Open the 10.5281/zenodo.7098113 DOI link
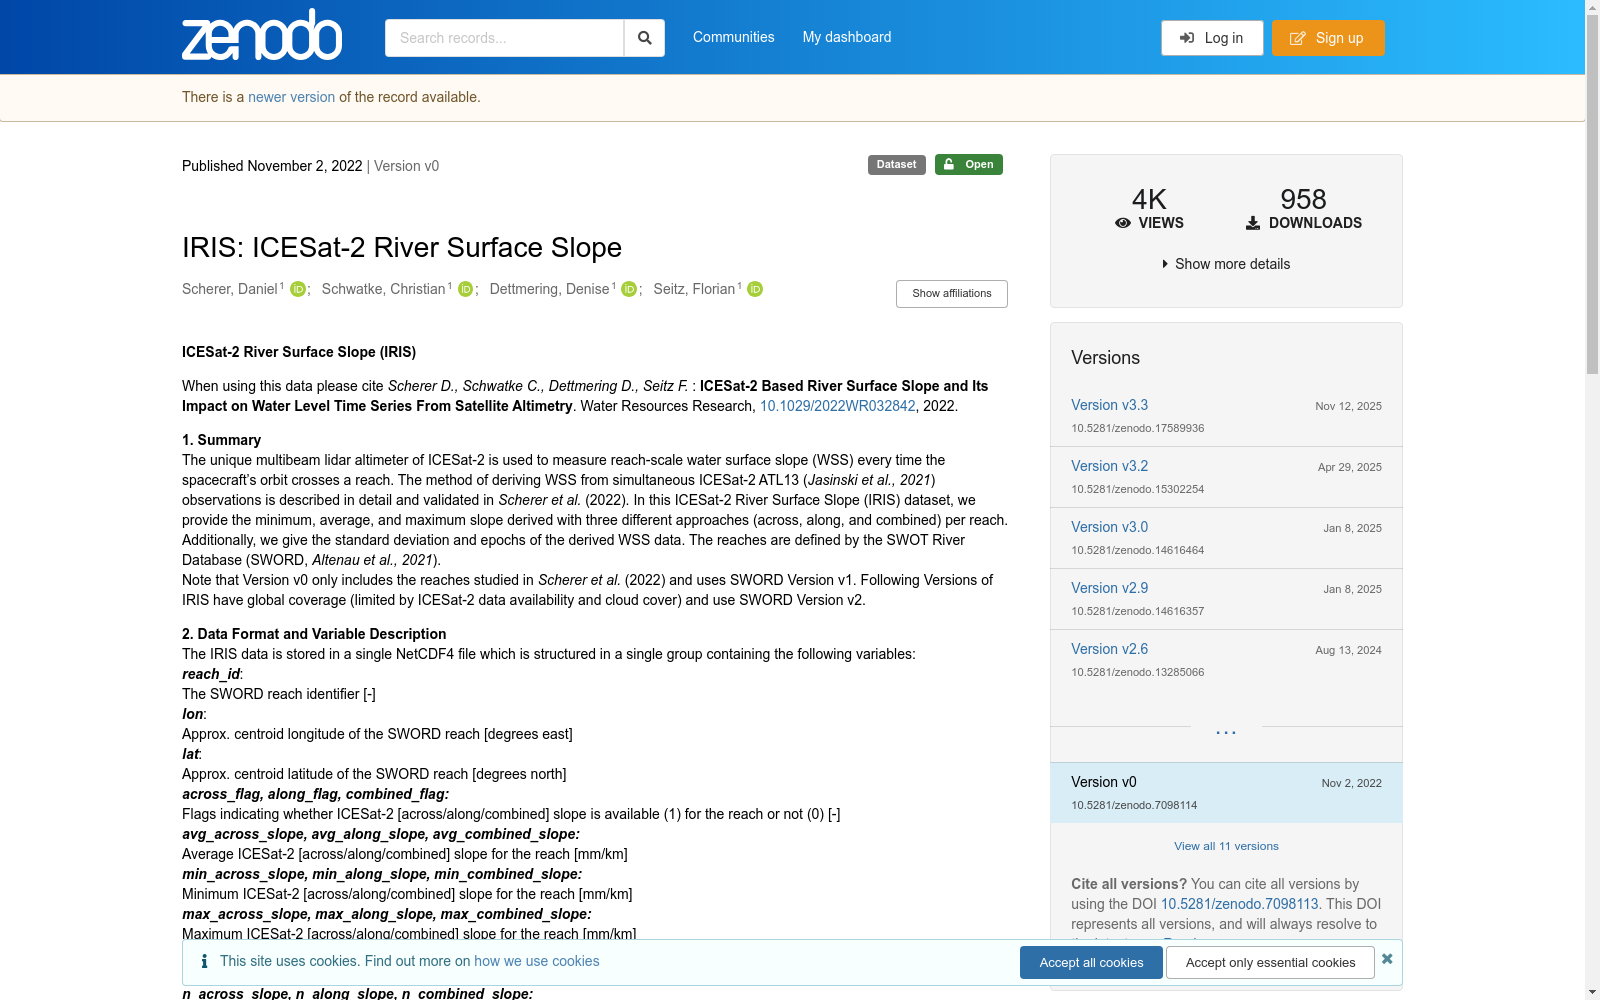 pos(1239,904)
